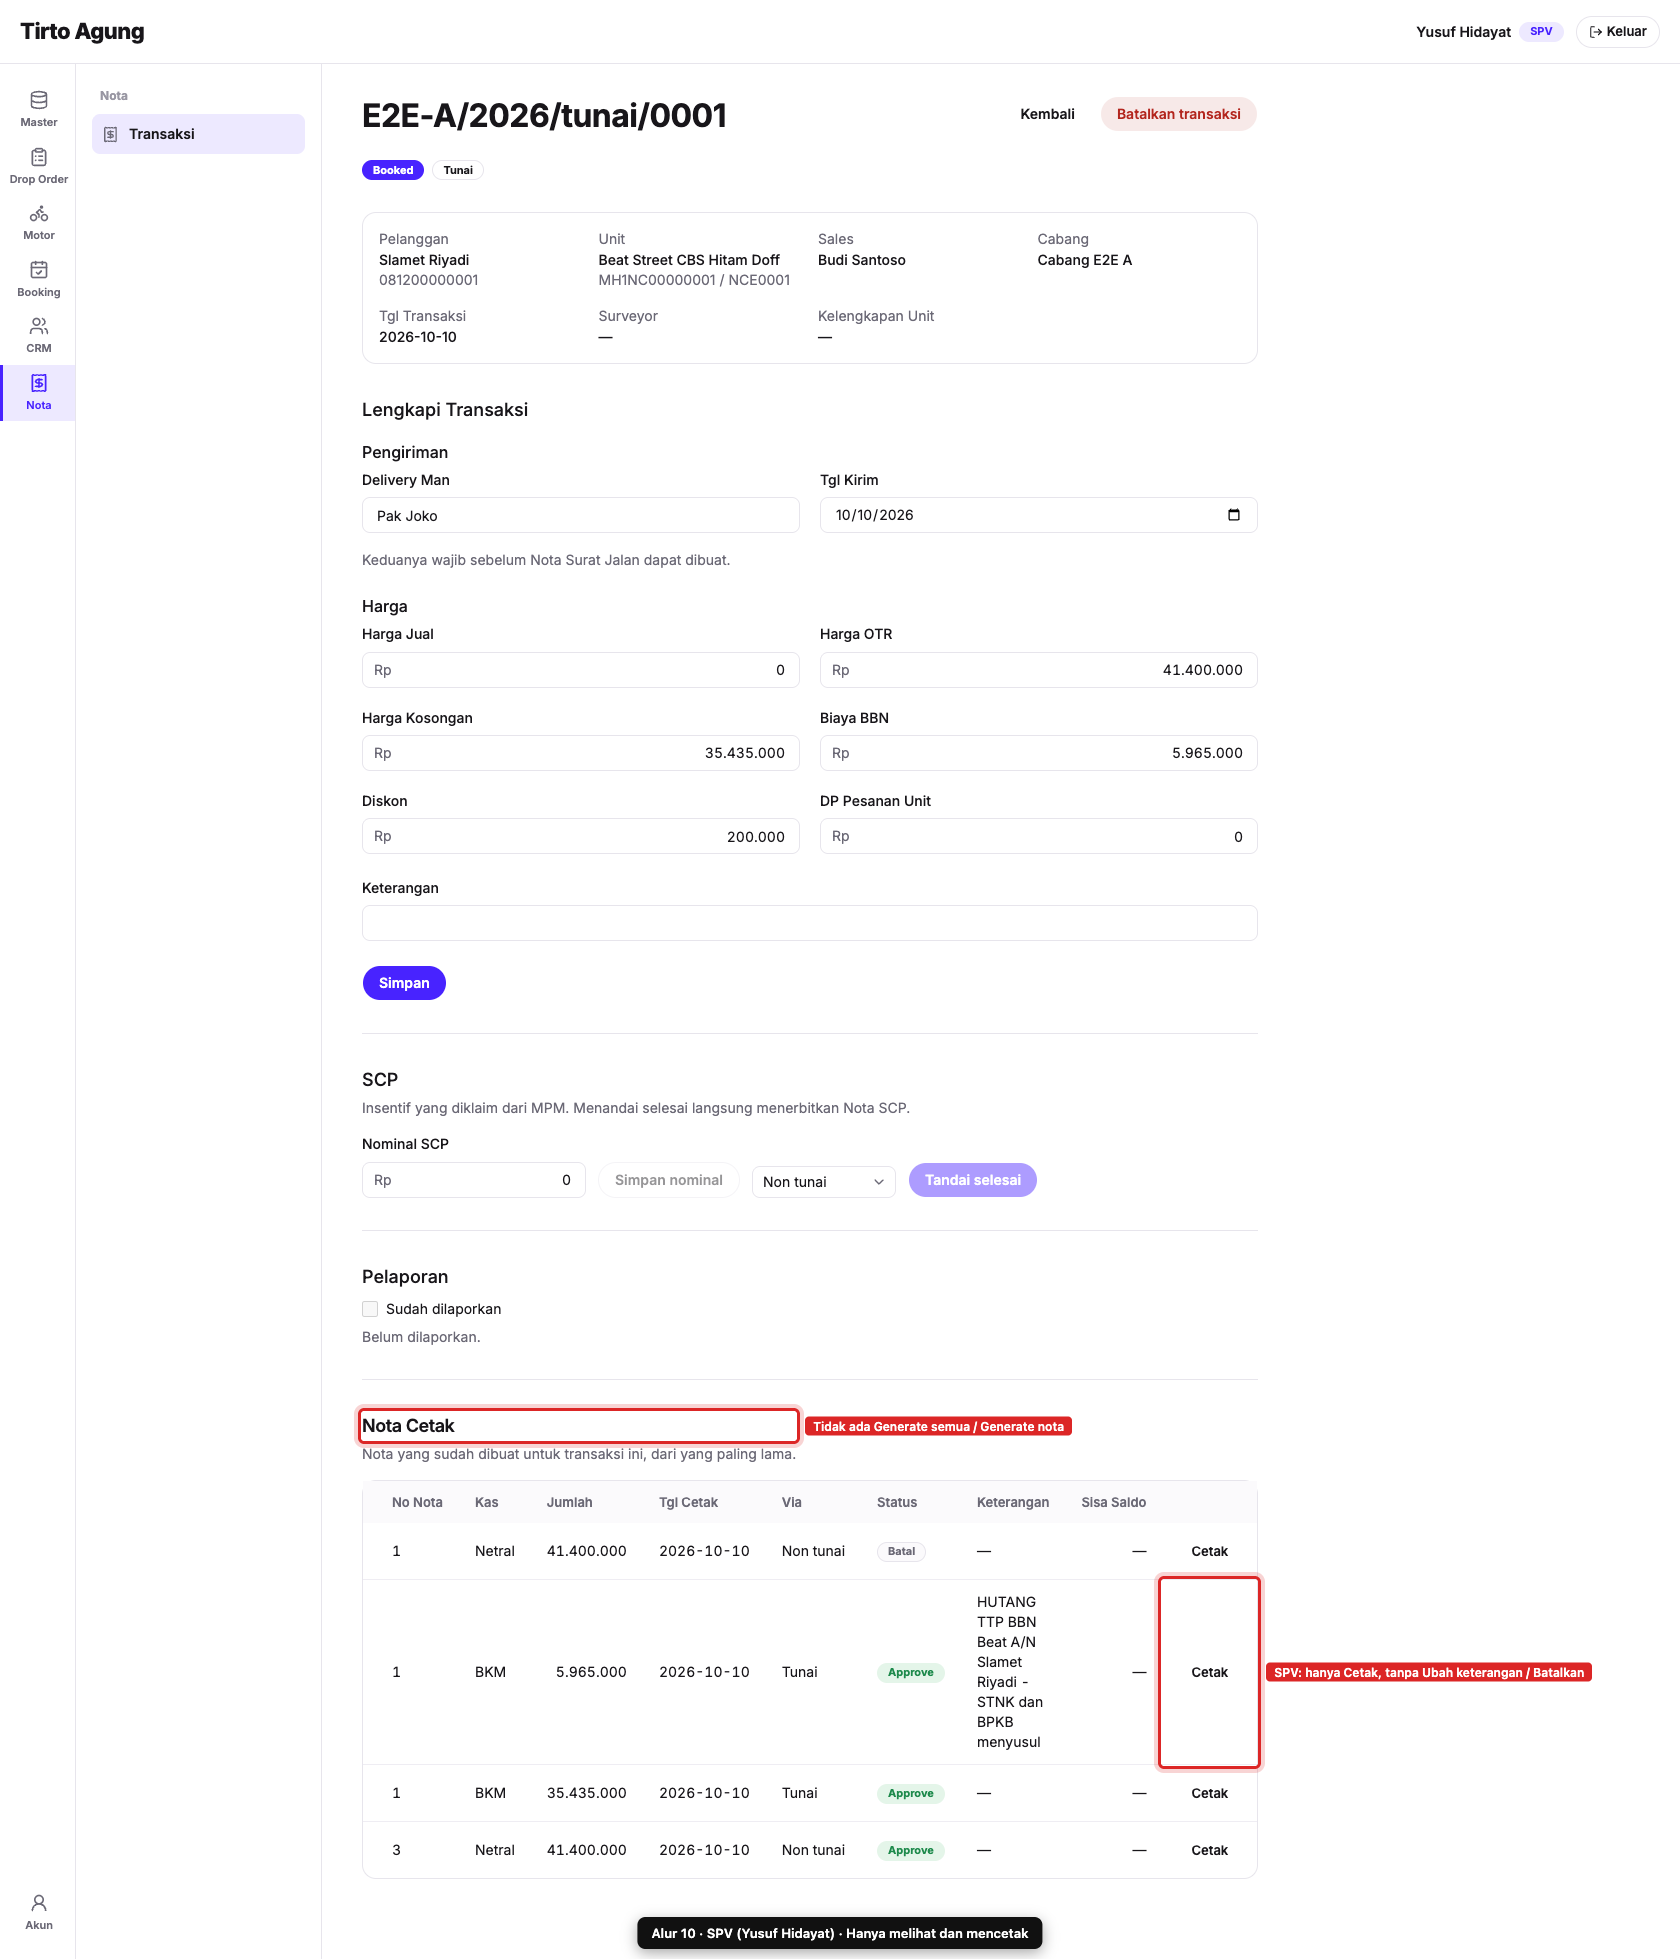Viewport: 1680px width, 1959px height.
Task: Open the CRM section
Action: pos(38,335)
